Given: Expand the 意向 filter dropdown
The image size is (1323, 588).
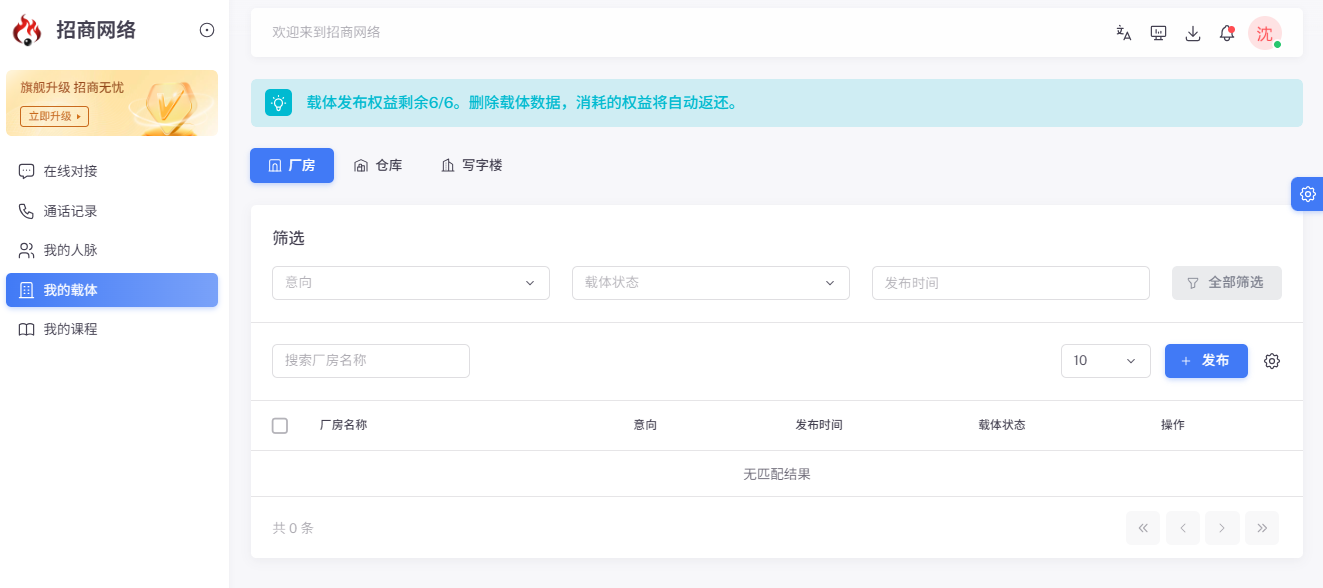Looking at the screenshot, I should tap(411, 283).
